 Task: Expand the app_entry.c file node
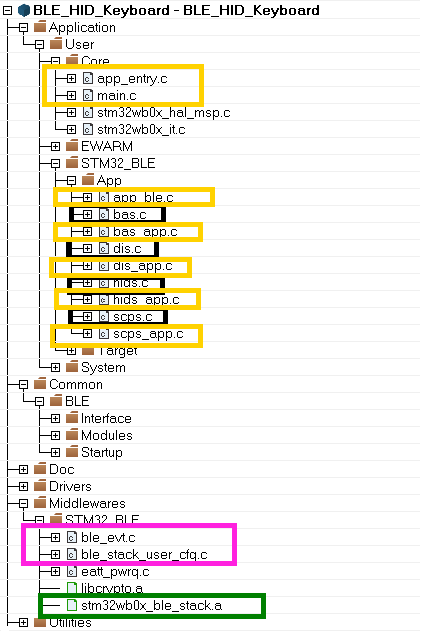tap(71, 78)
